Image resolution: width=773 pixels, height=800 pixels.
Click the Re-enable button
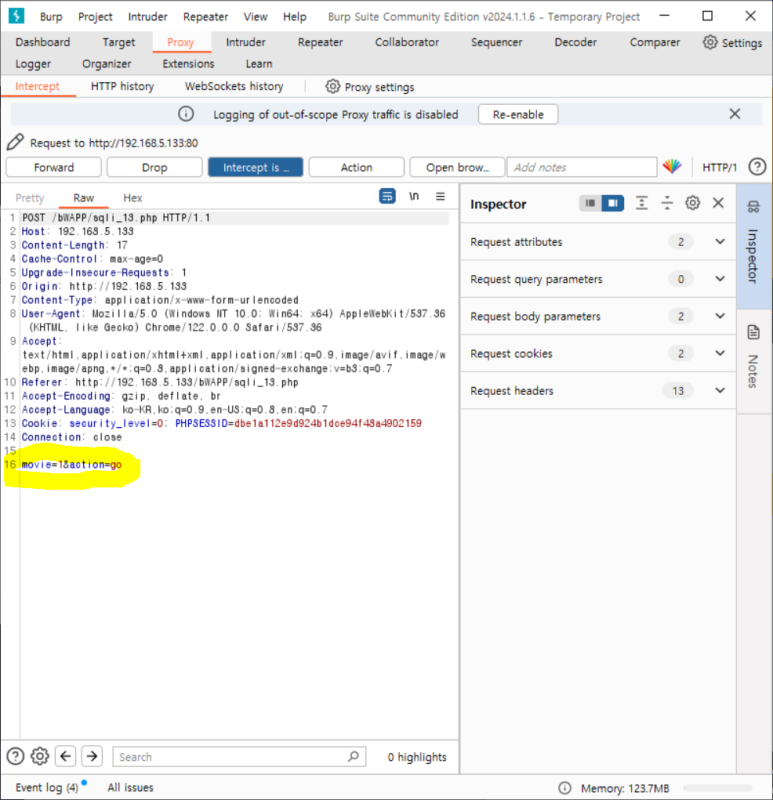click(x=518, y=114)
